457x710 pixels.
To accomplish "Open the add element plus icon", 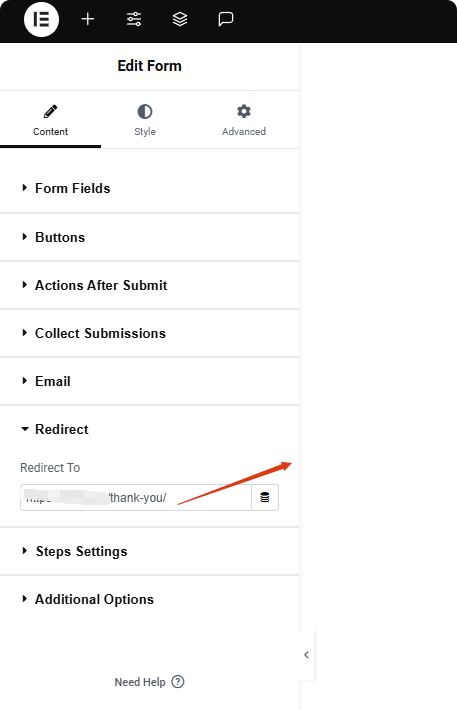I will (87, 19).
